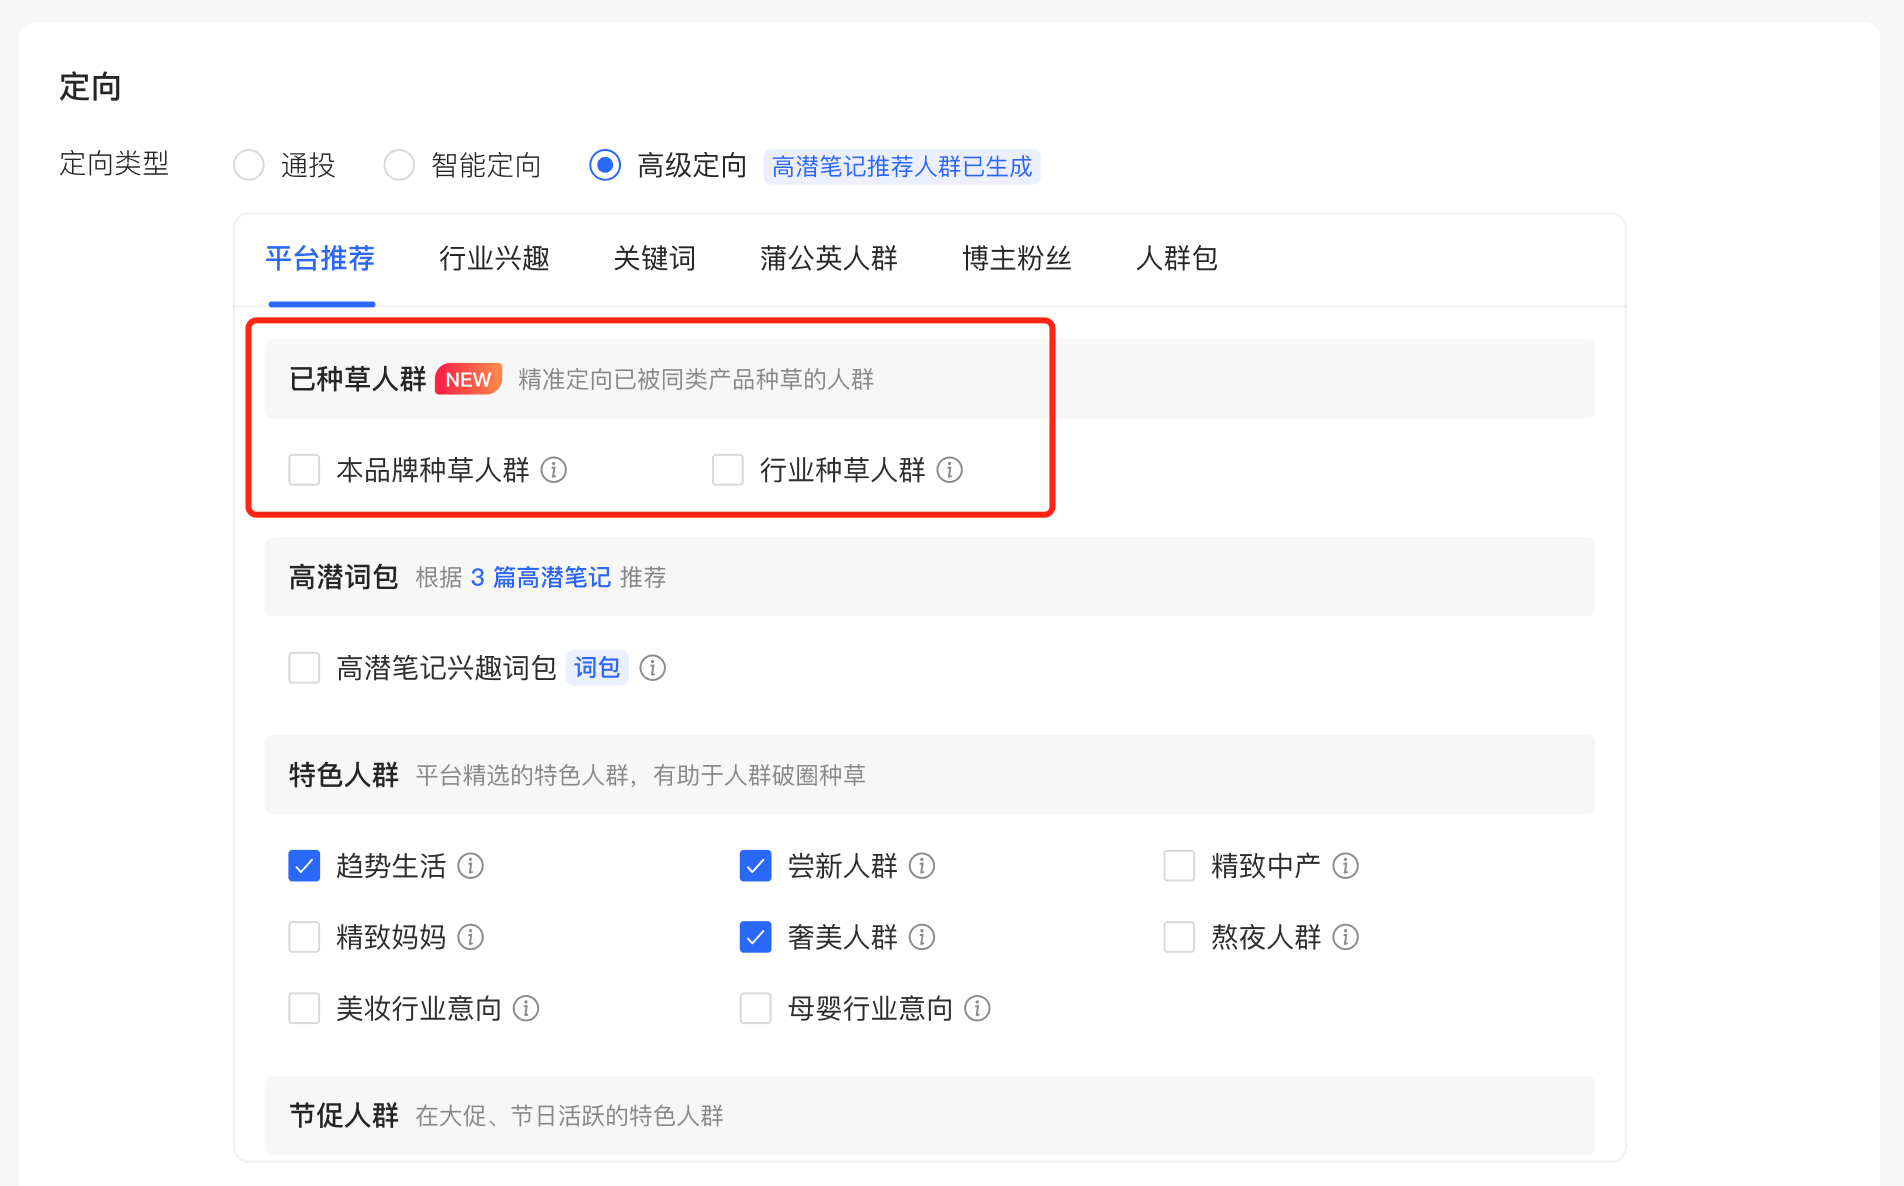Check the 本品牌种草人群 checkbox

(304, 470)
